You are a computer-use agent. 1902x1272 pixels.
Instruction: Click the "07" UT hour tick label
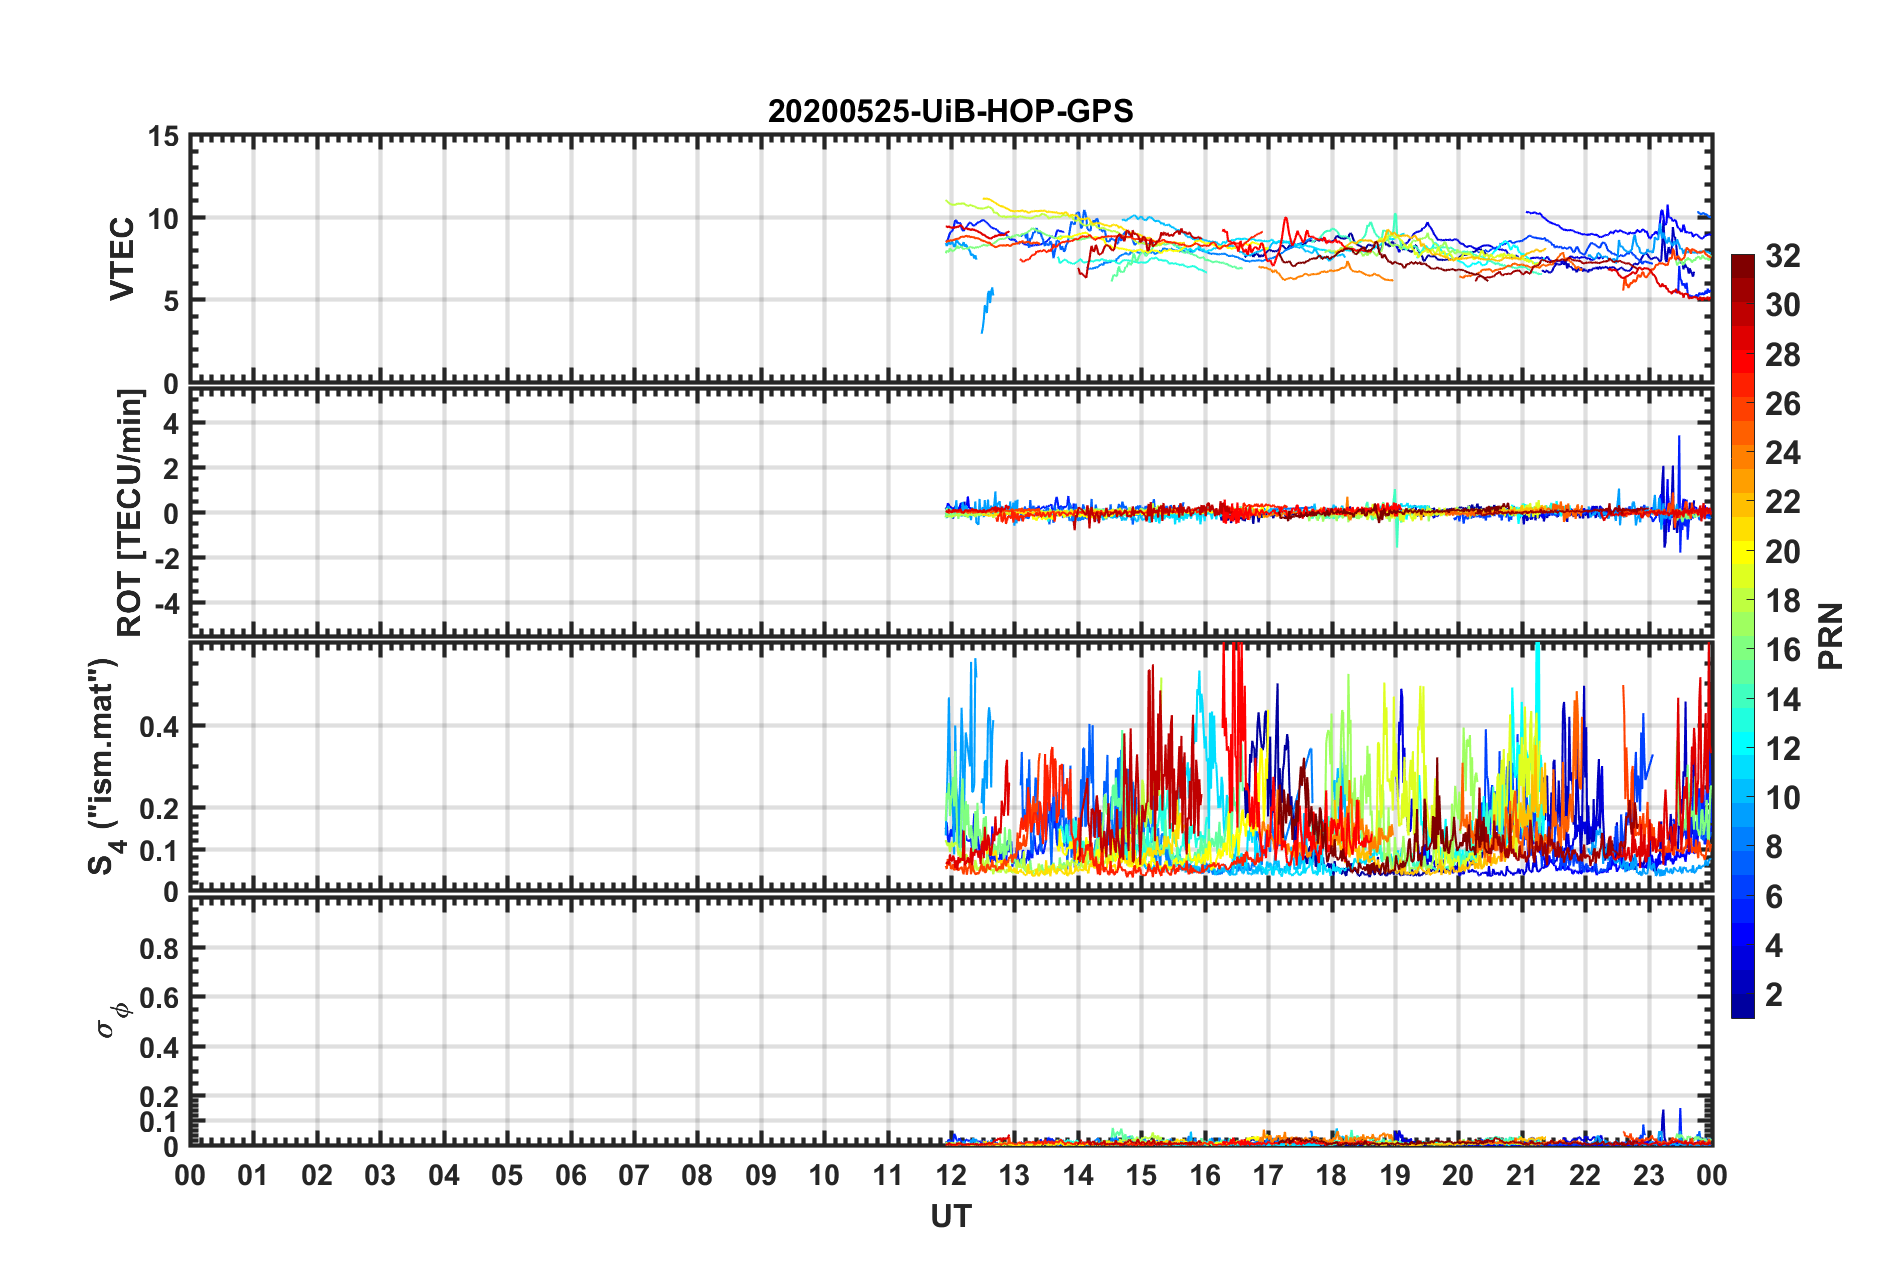pyautogui.click(x=634, y=1175)
